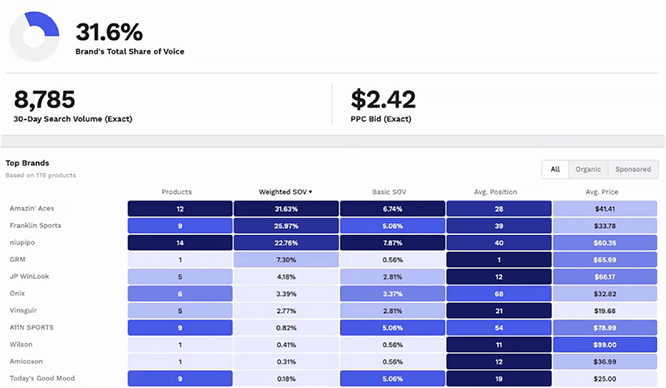Viewport: 666px width, 388px height.
Task: Select the Vinsguir brand label
Action: click(23, 310)
